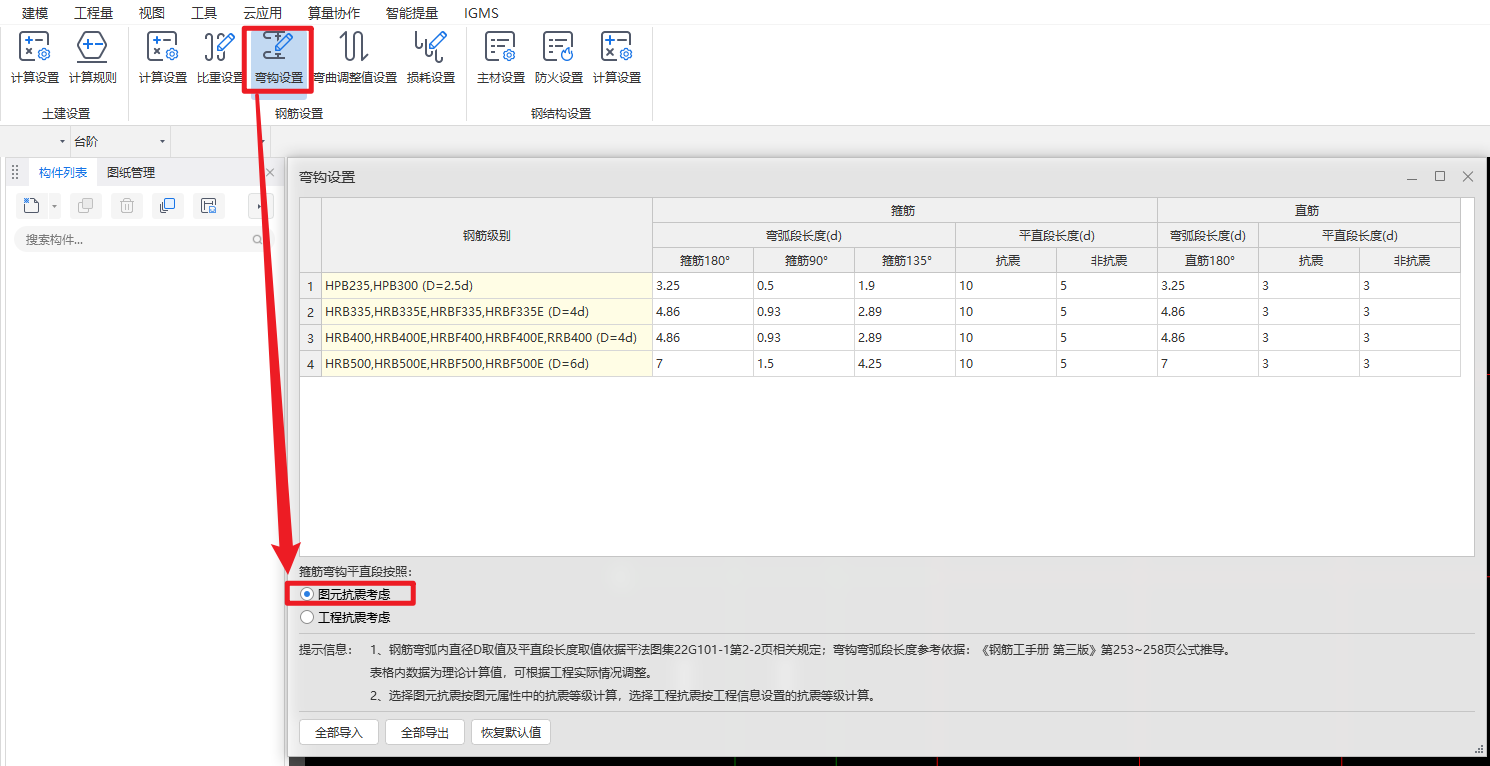Open the IGMS menu tab
This screenshot has width=1490, height=766.
[x=481, y=13]
